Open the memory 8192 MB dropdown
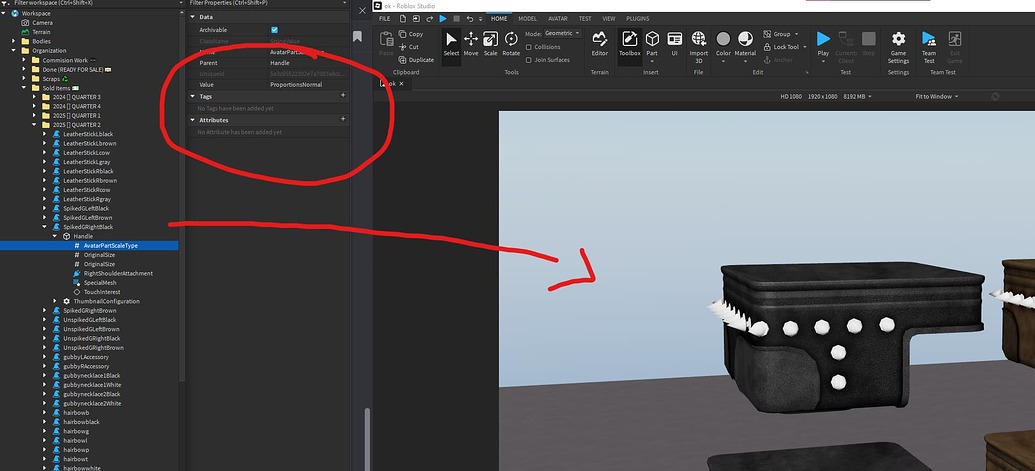 pos(857,96)
